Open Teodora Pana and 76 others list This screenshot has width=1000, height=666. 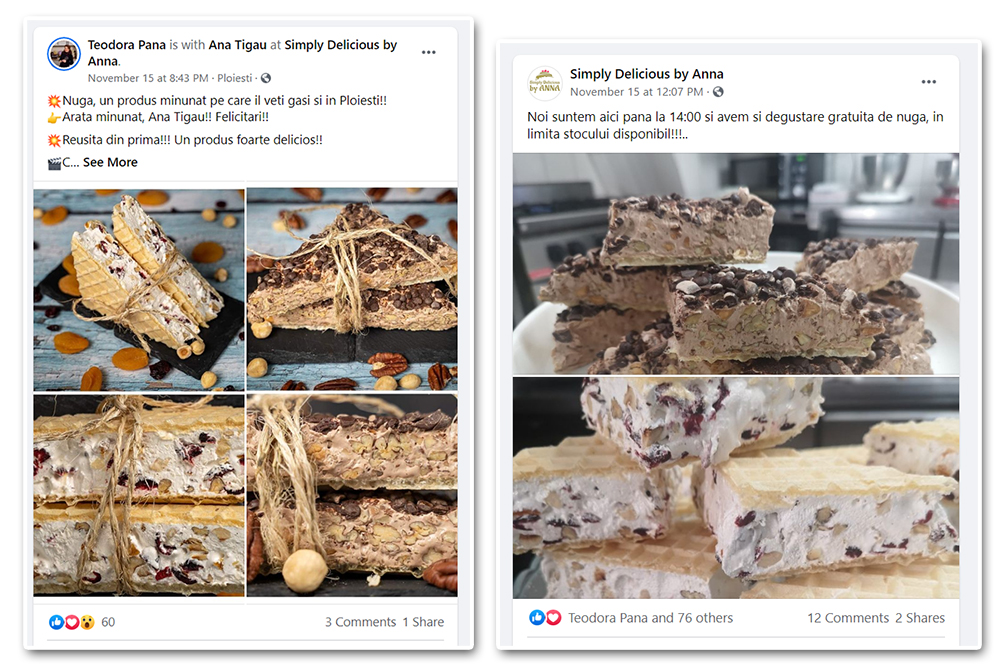(x=651, y=618)
